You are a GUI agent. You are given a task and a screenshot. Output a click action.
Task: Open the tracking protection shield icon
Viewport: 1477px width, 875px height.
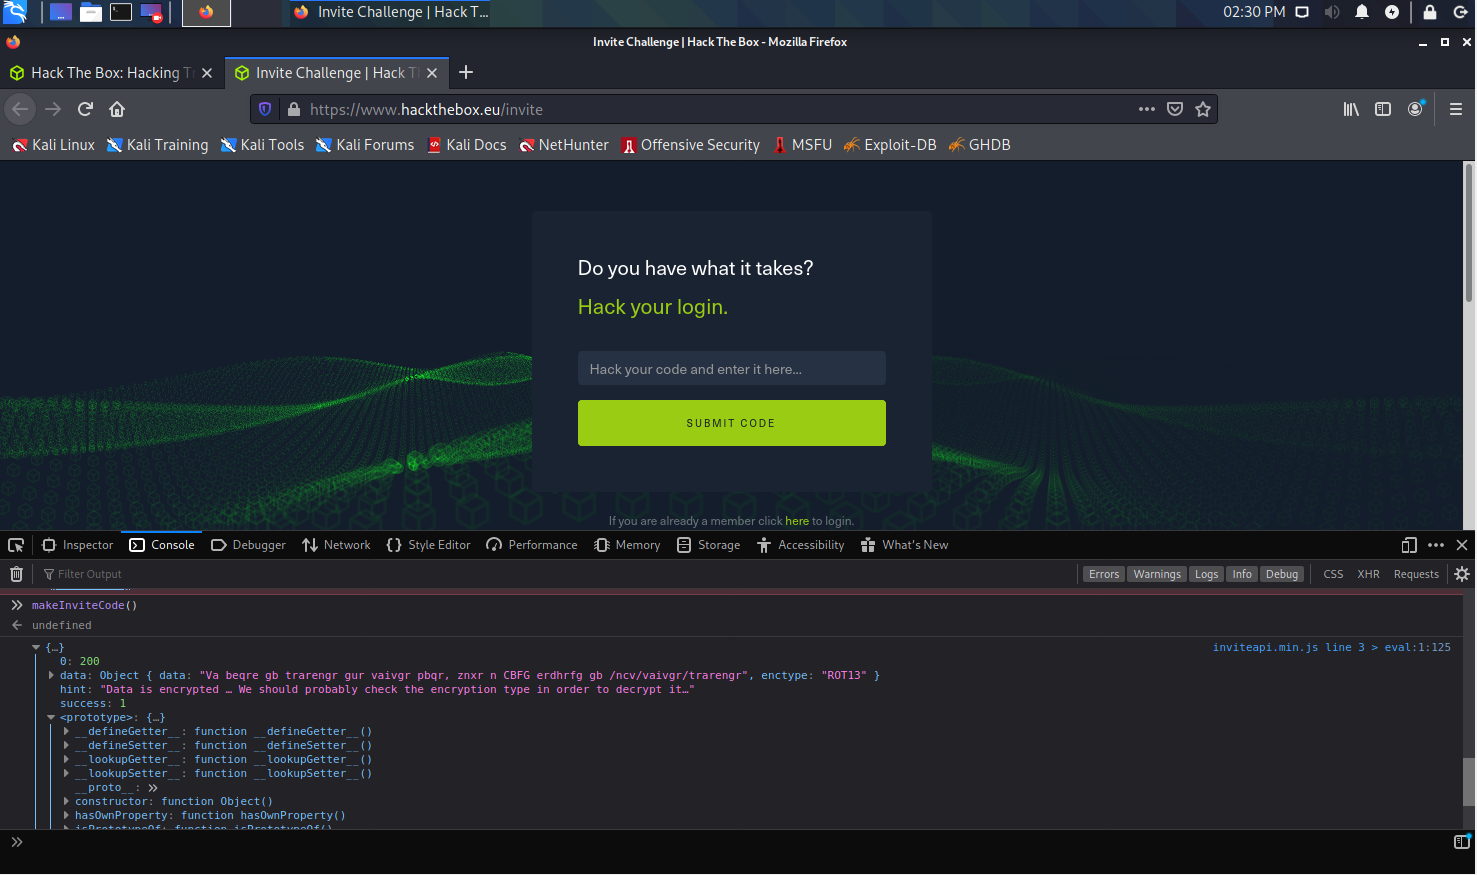point(265,109)
